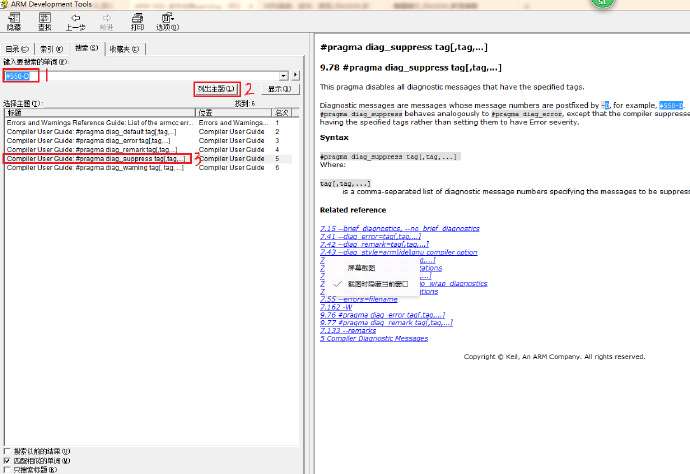
Task: Open link '7.41 --diag_error=tag[,tag,...]'
Action: pyautogui.click(x=371, y=236)
